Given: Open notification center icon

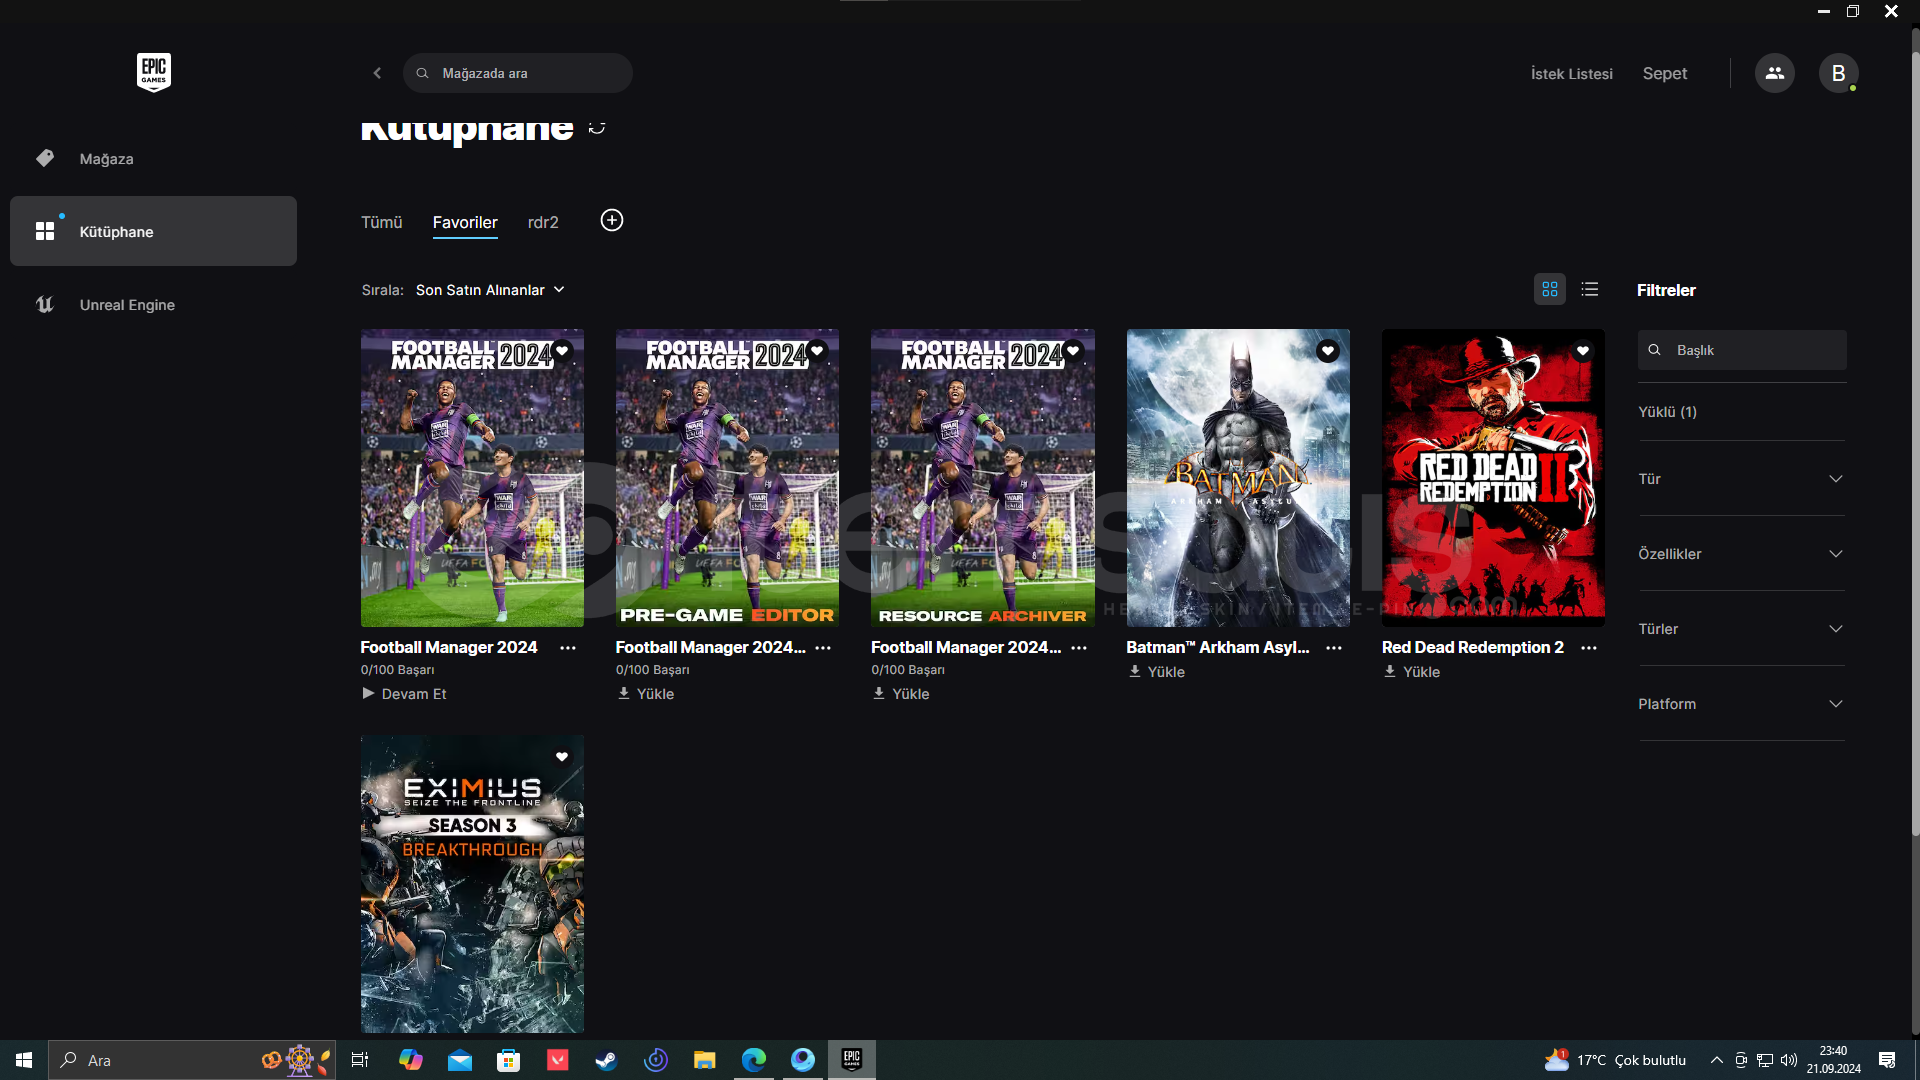Looking at the screenshot, I should point(1887,1060).
